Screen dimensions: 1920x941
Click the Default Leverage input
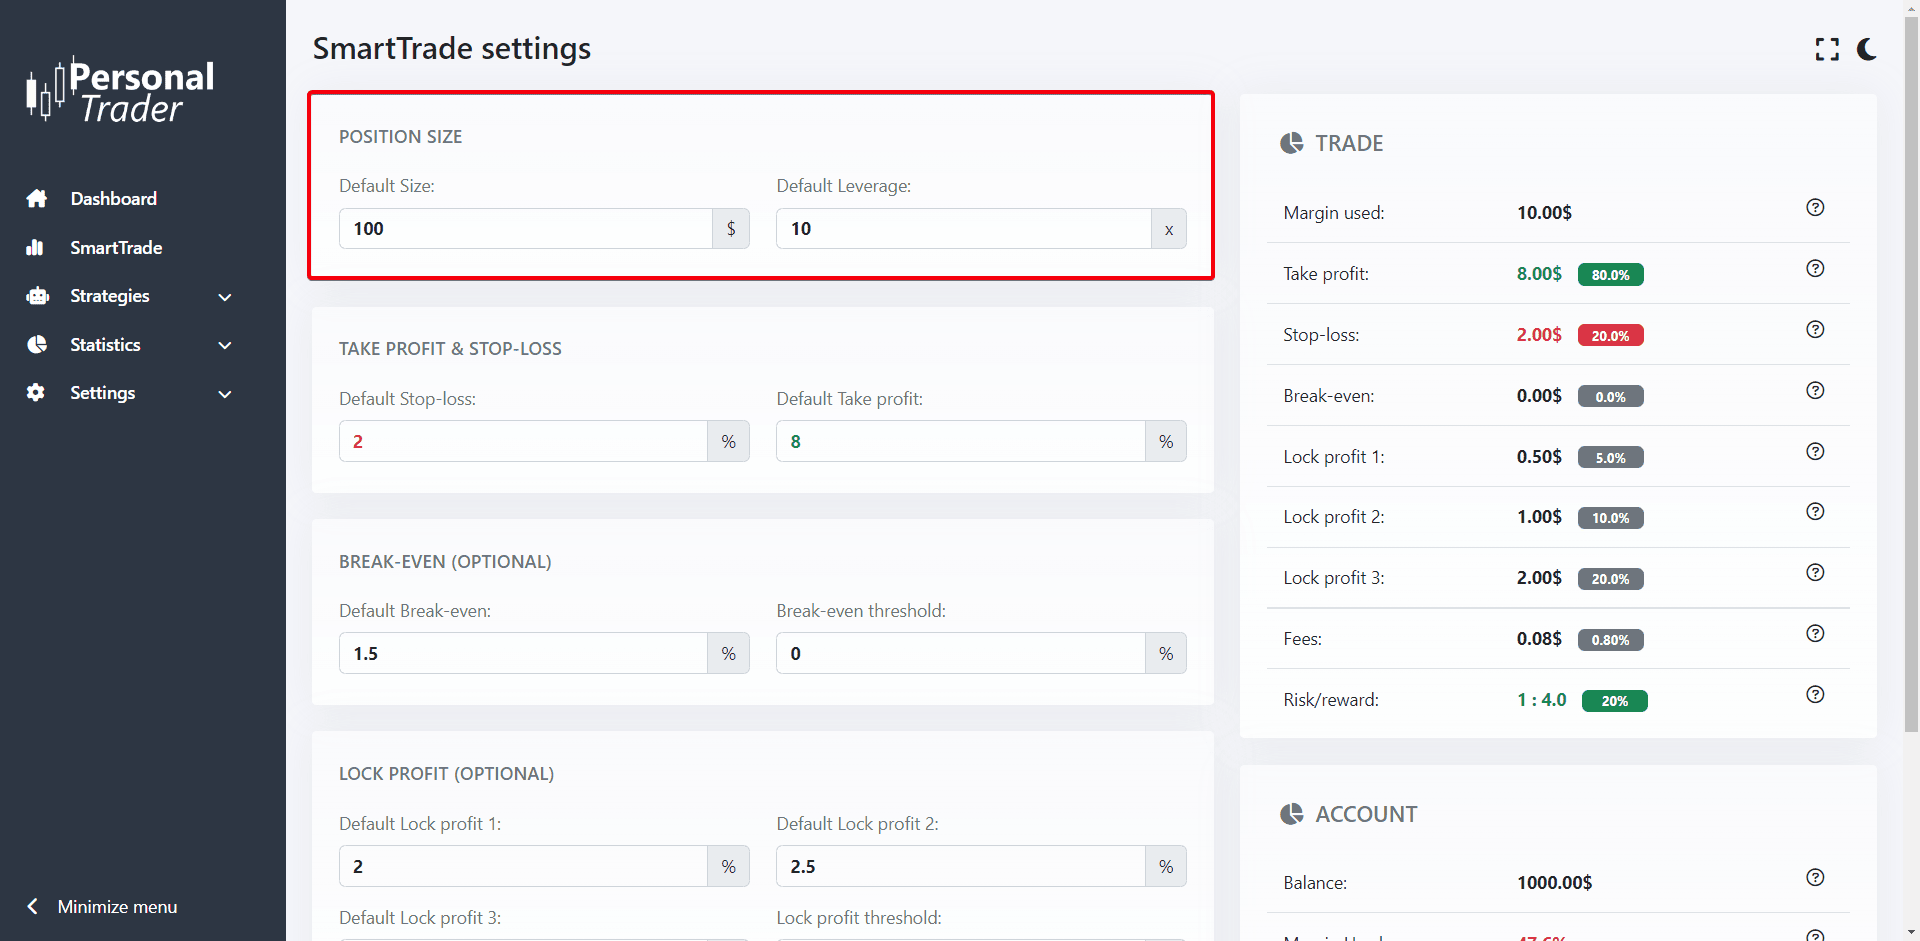pyautogui.click(x=962, y=229)
